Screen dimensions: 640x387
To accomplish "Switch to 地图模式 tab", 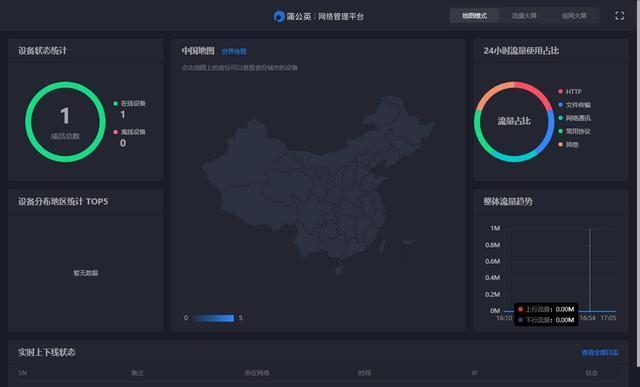I will 474,16.
